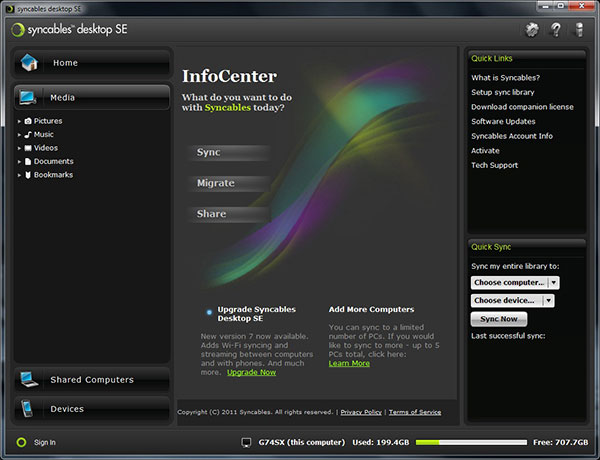Screen dimensions: 600x460
Task: Open the Choose device dropdown
Action: pos(512,300)
